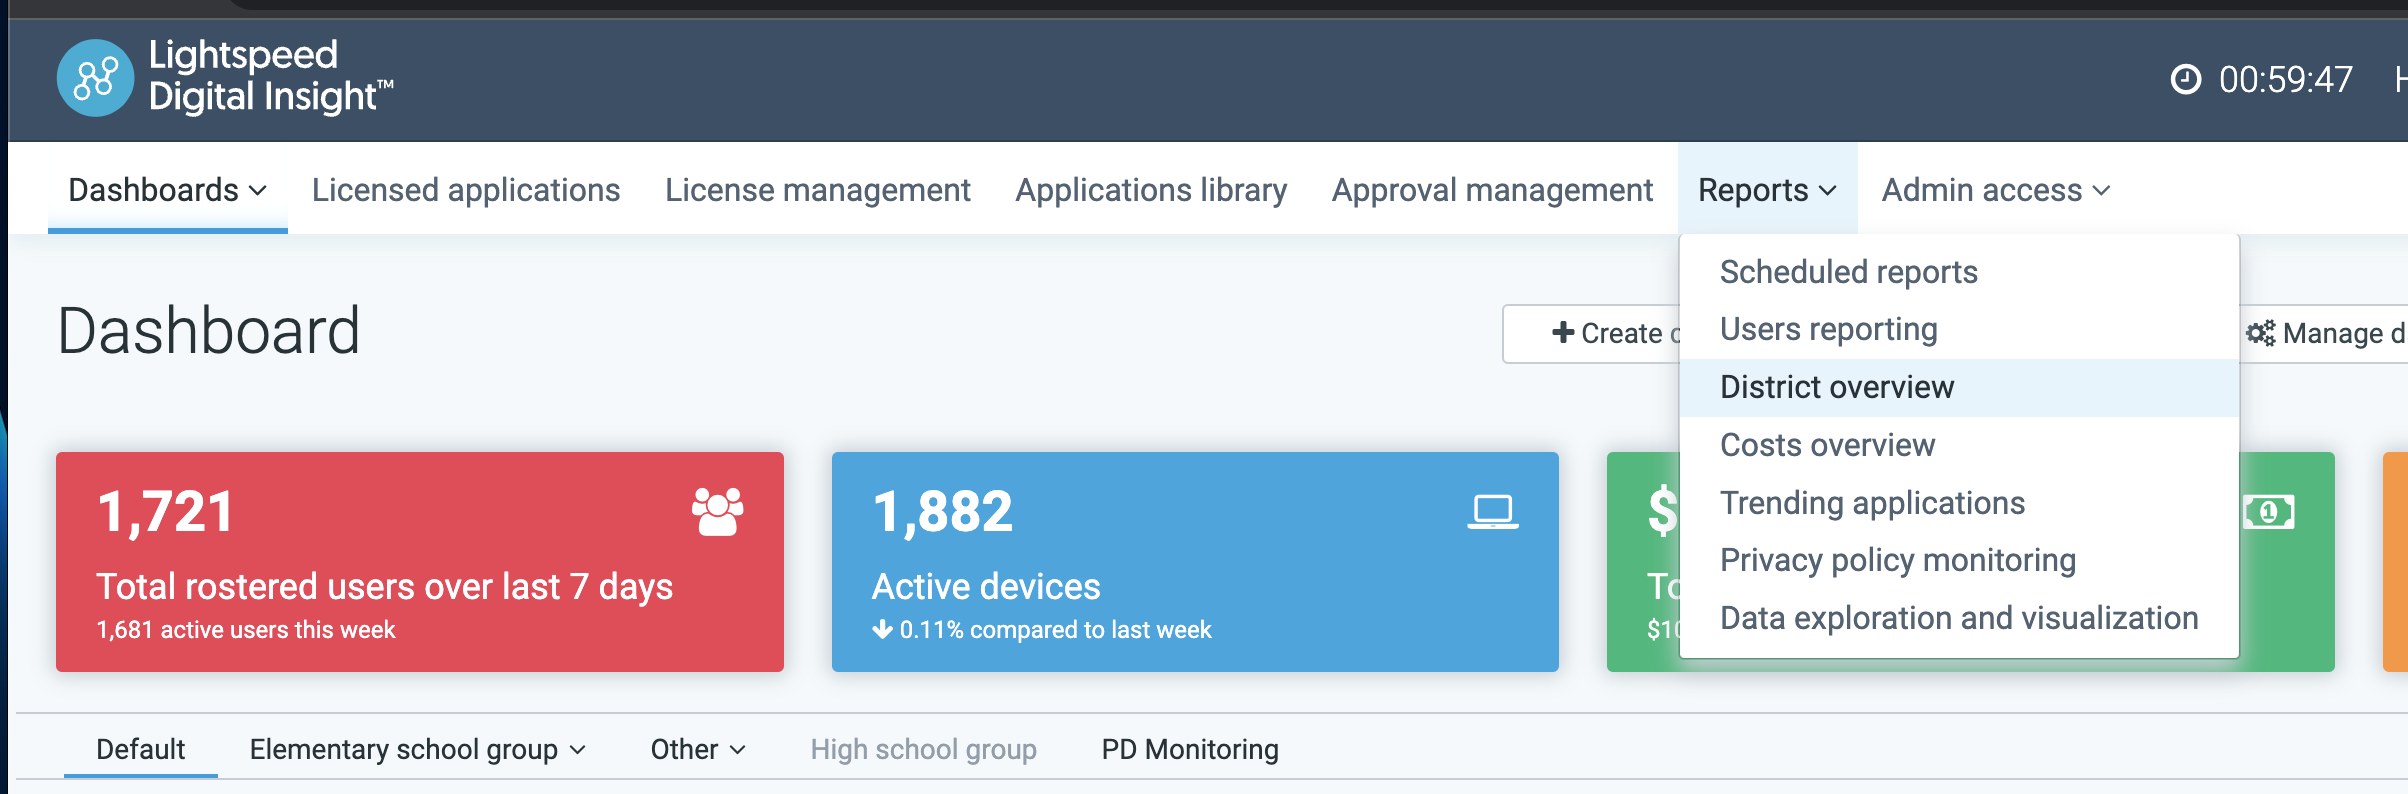The height and width of the screenshot is (794, 2408).
Task: Expand the Dashboards dropdown menu
Action: pos(167,190)
